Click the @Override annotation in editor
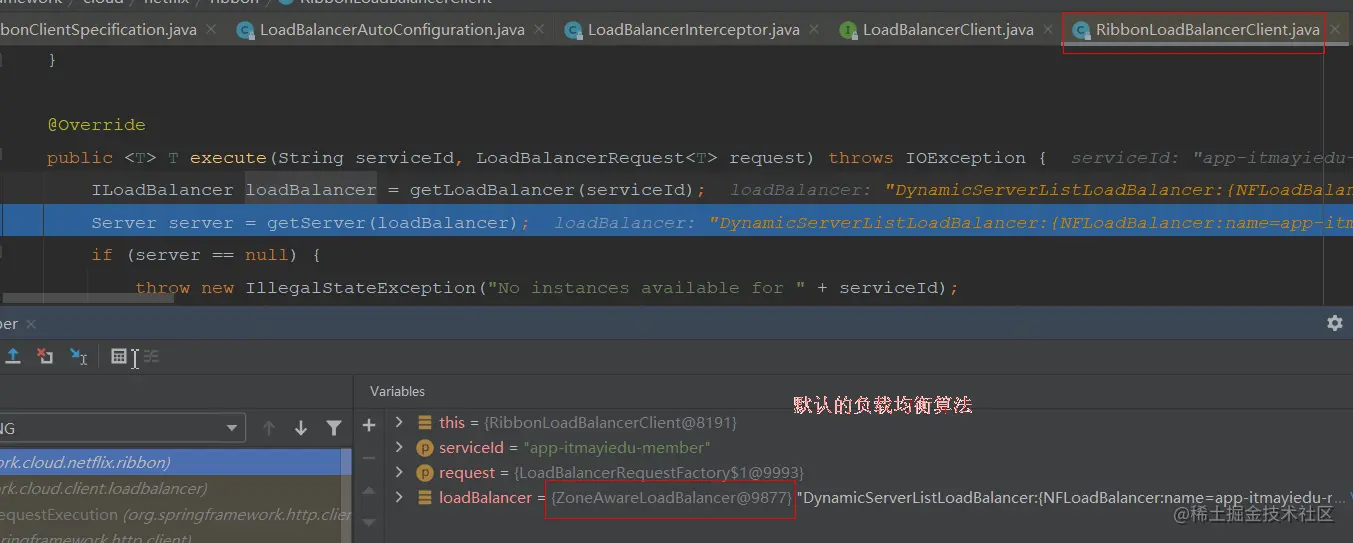 [x=96, y=125]
